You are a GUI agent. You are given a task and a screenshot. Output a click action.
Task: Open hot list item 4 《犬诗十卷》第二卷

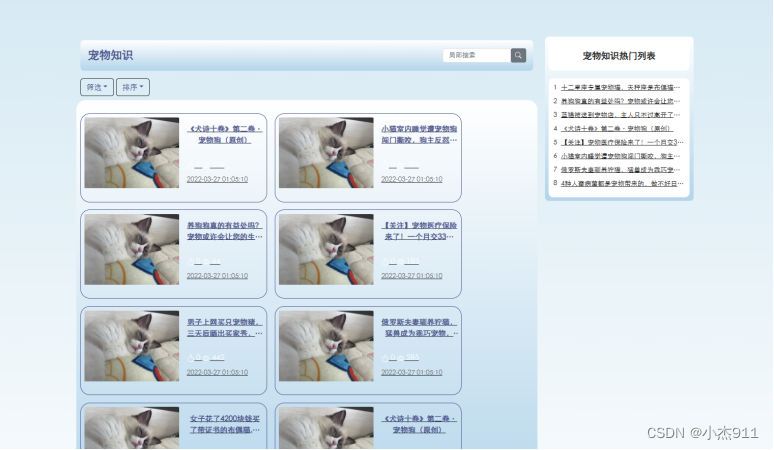click(x=617, y=129)
